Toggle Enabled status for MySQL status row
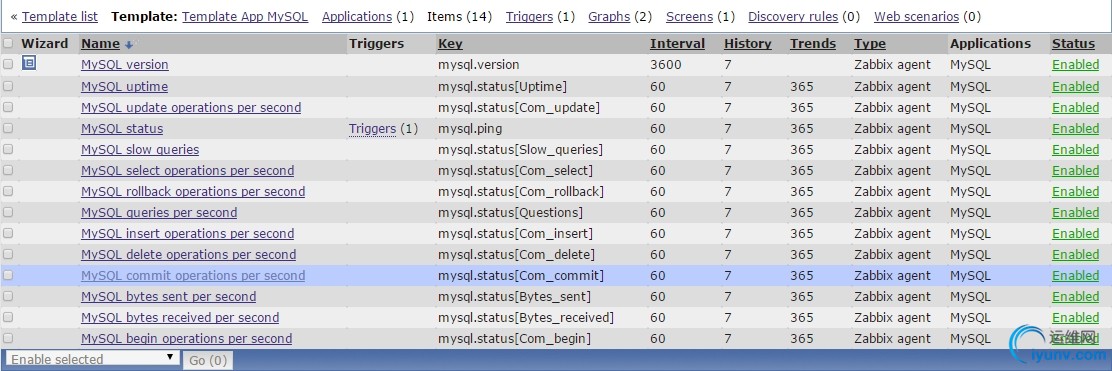 point(1075,129)
